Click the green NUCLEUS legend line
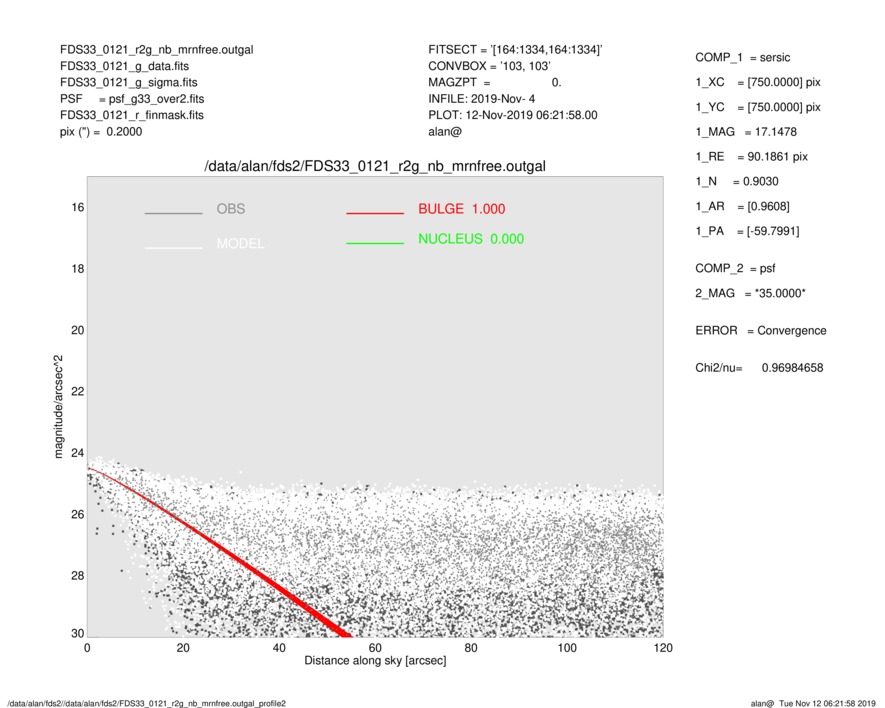 pos(375,243)
